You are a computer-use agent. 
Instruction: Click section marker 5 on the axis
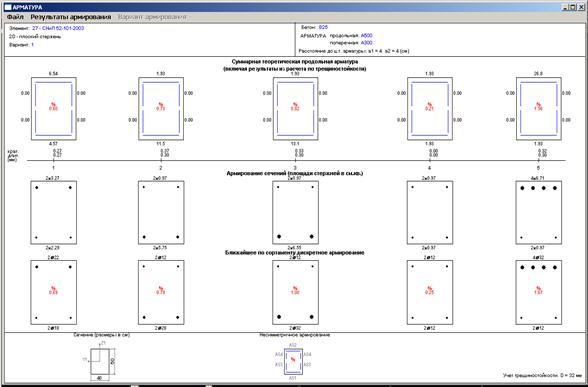click(538, 168)
